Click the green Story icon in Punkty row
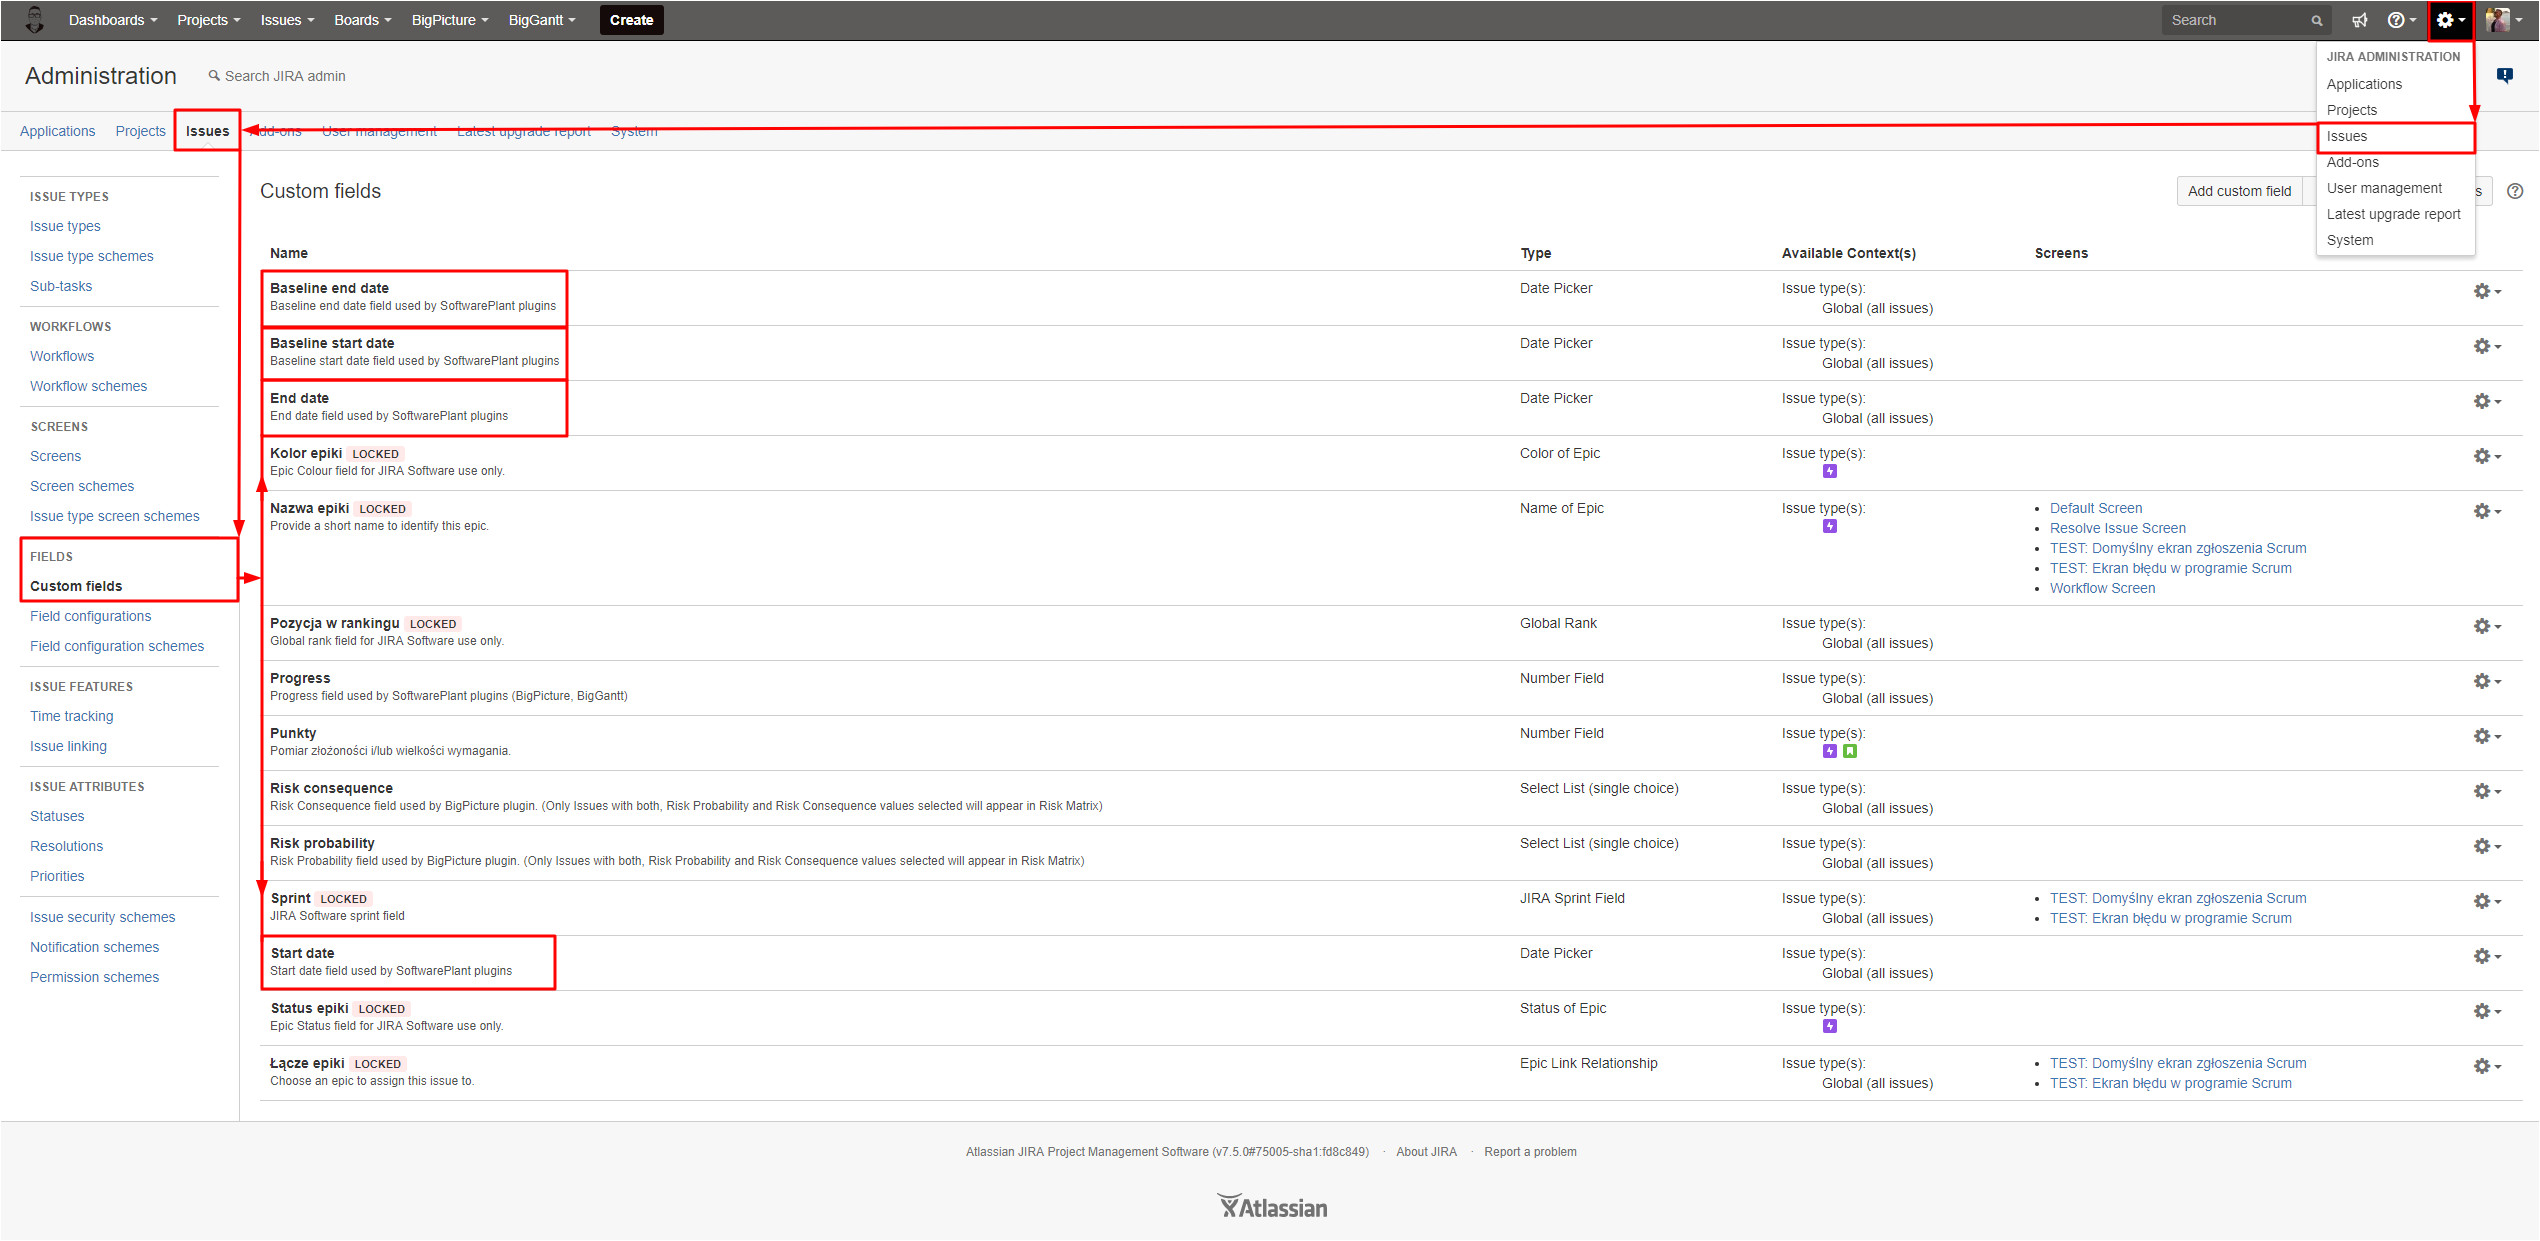2540x1241 pixels. point(1849,751)
